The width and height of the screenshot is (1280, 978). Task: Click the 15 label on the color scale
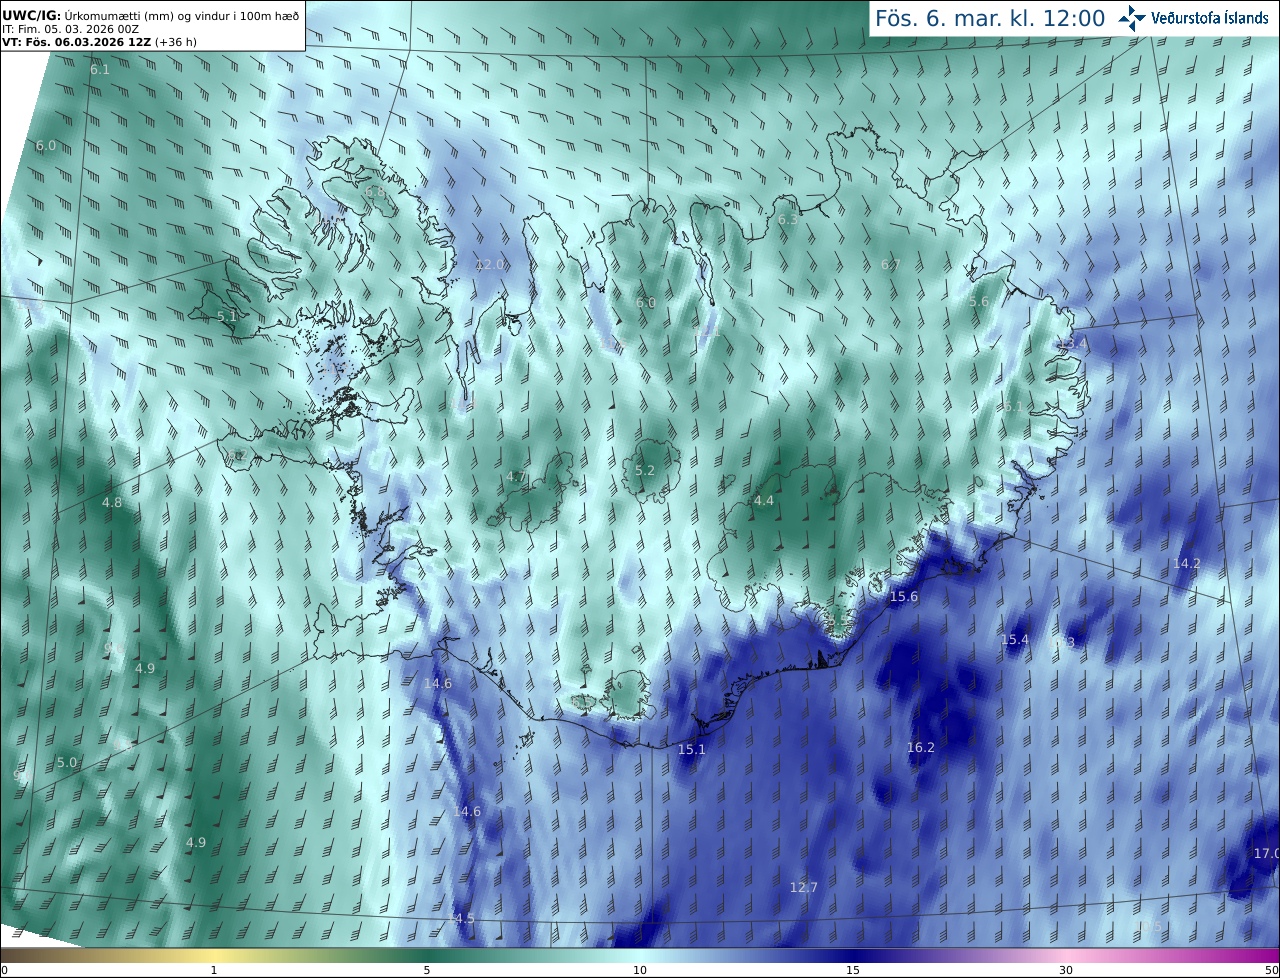[x=853, y=970]
